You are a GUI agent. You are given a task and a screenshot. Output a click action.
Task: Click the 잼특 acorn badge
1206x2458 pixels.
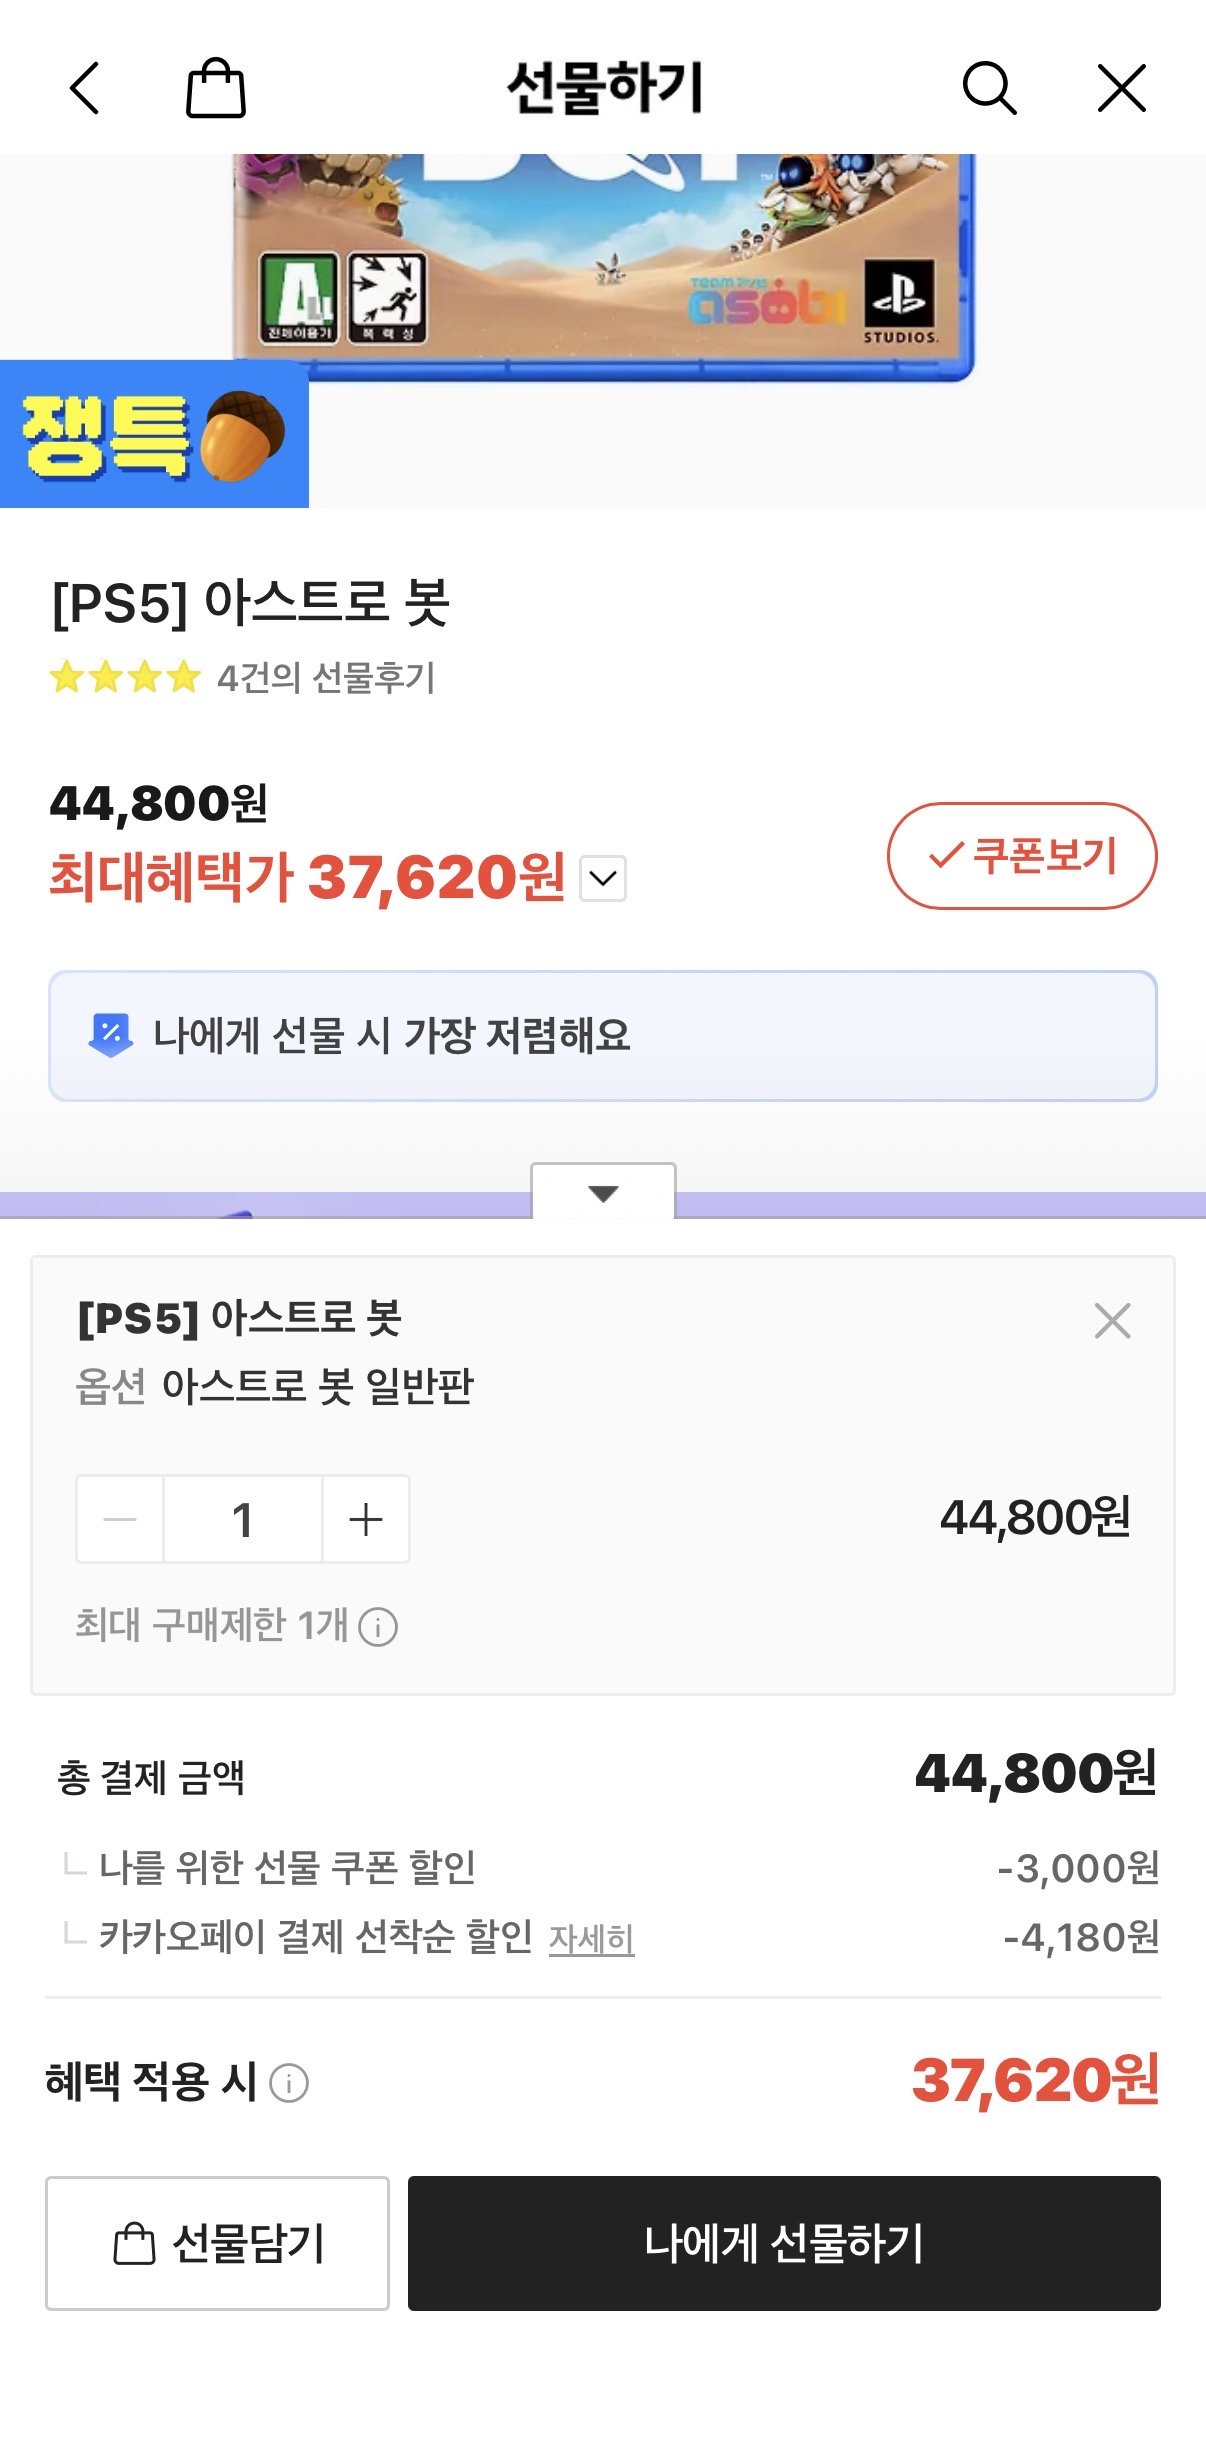154,435
